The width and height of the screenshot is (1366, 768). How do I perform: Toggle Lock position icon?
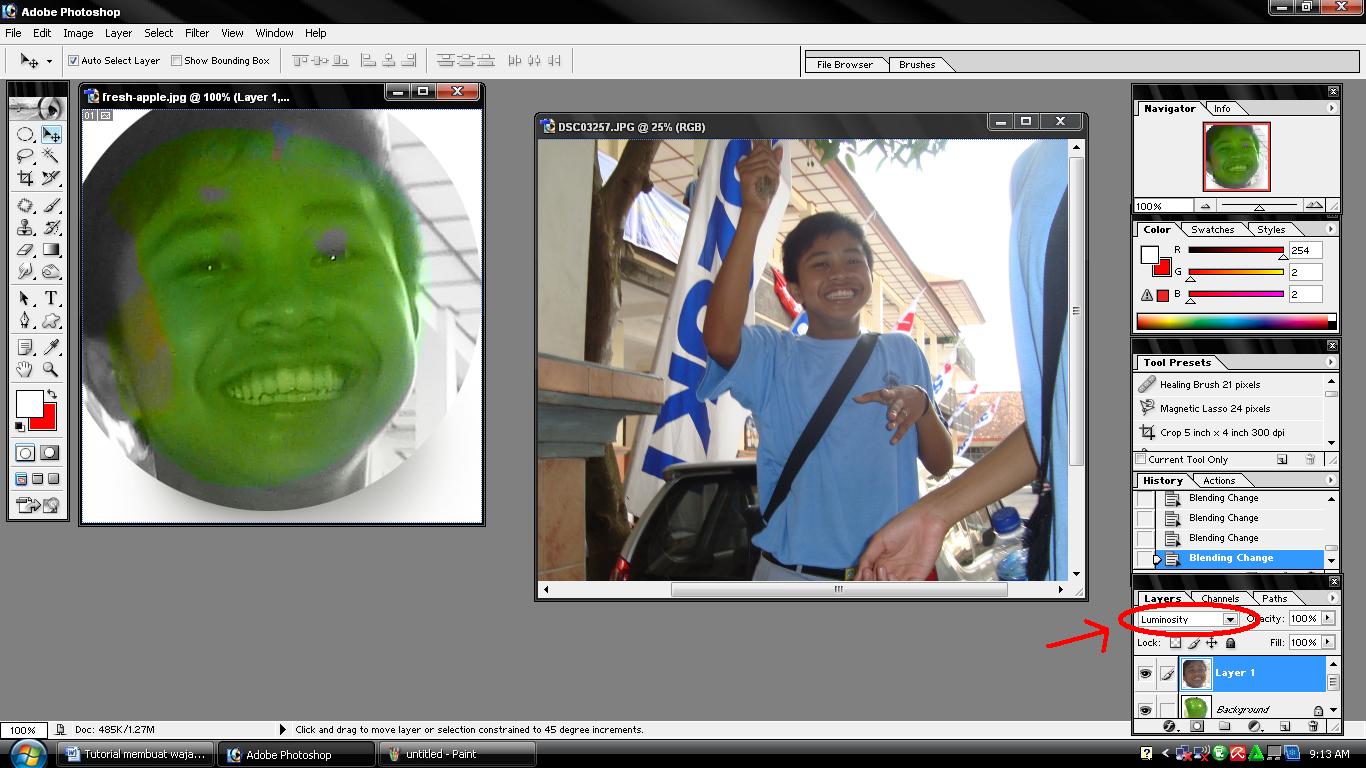pyautogui.click(x=1211, y=643)
